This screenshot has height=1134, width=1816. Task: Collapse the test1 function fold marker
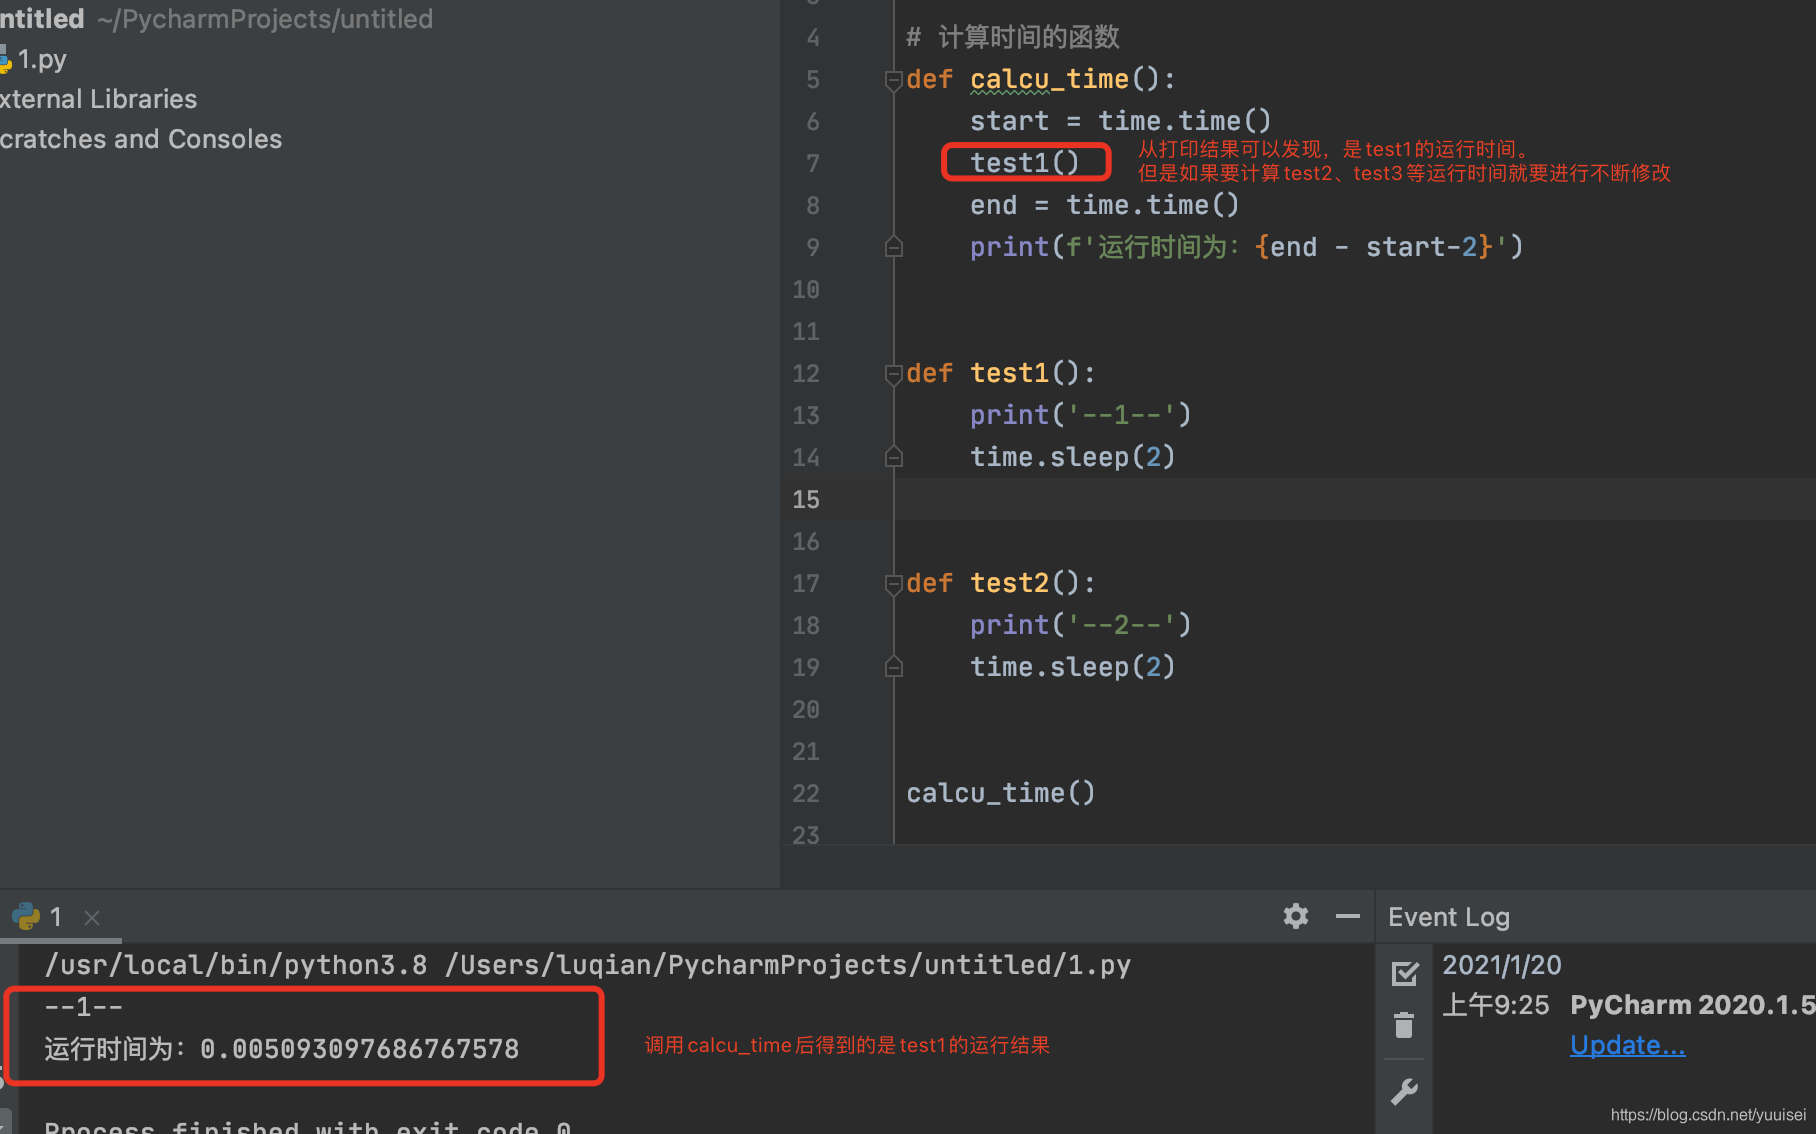click(x=894, y=374)
